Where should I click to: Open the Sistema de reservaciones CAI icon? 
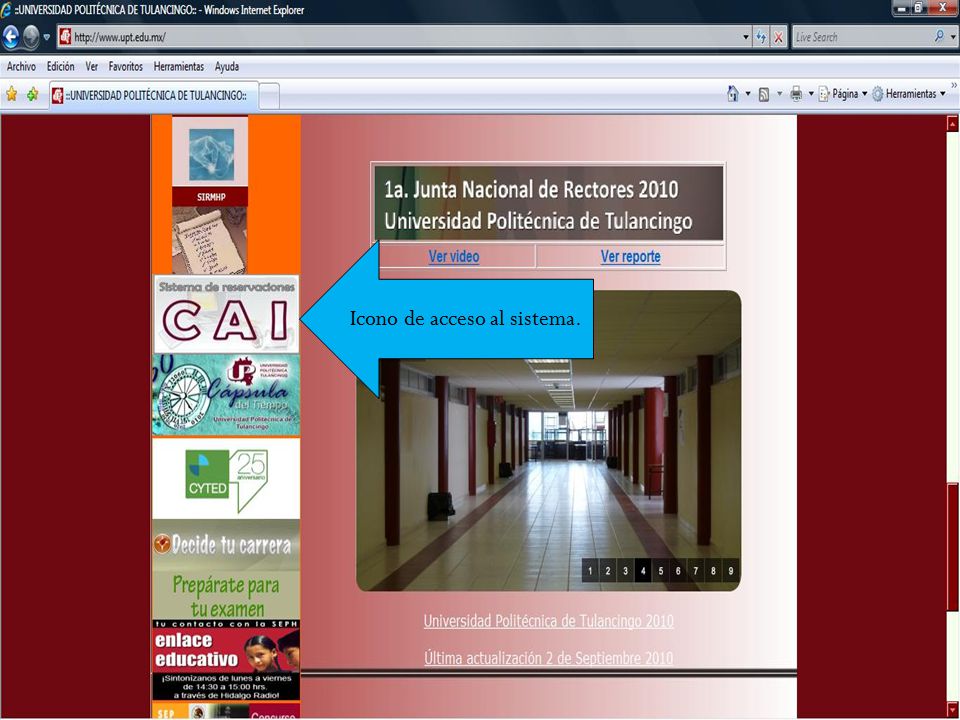tap(226, 314)
